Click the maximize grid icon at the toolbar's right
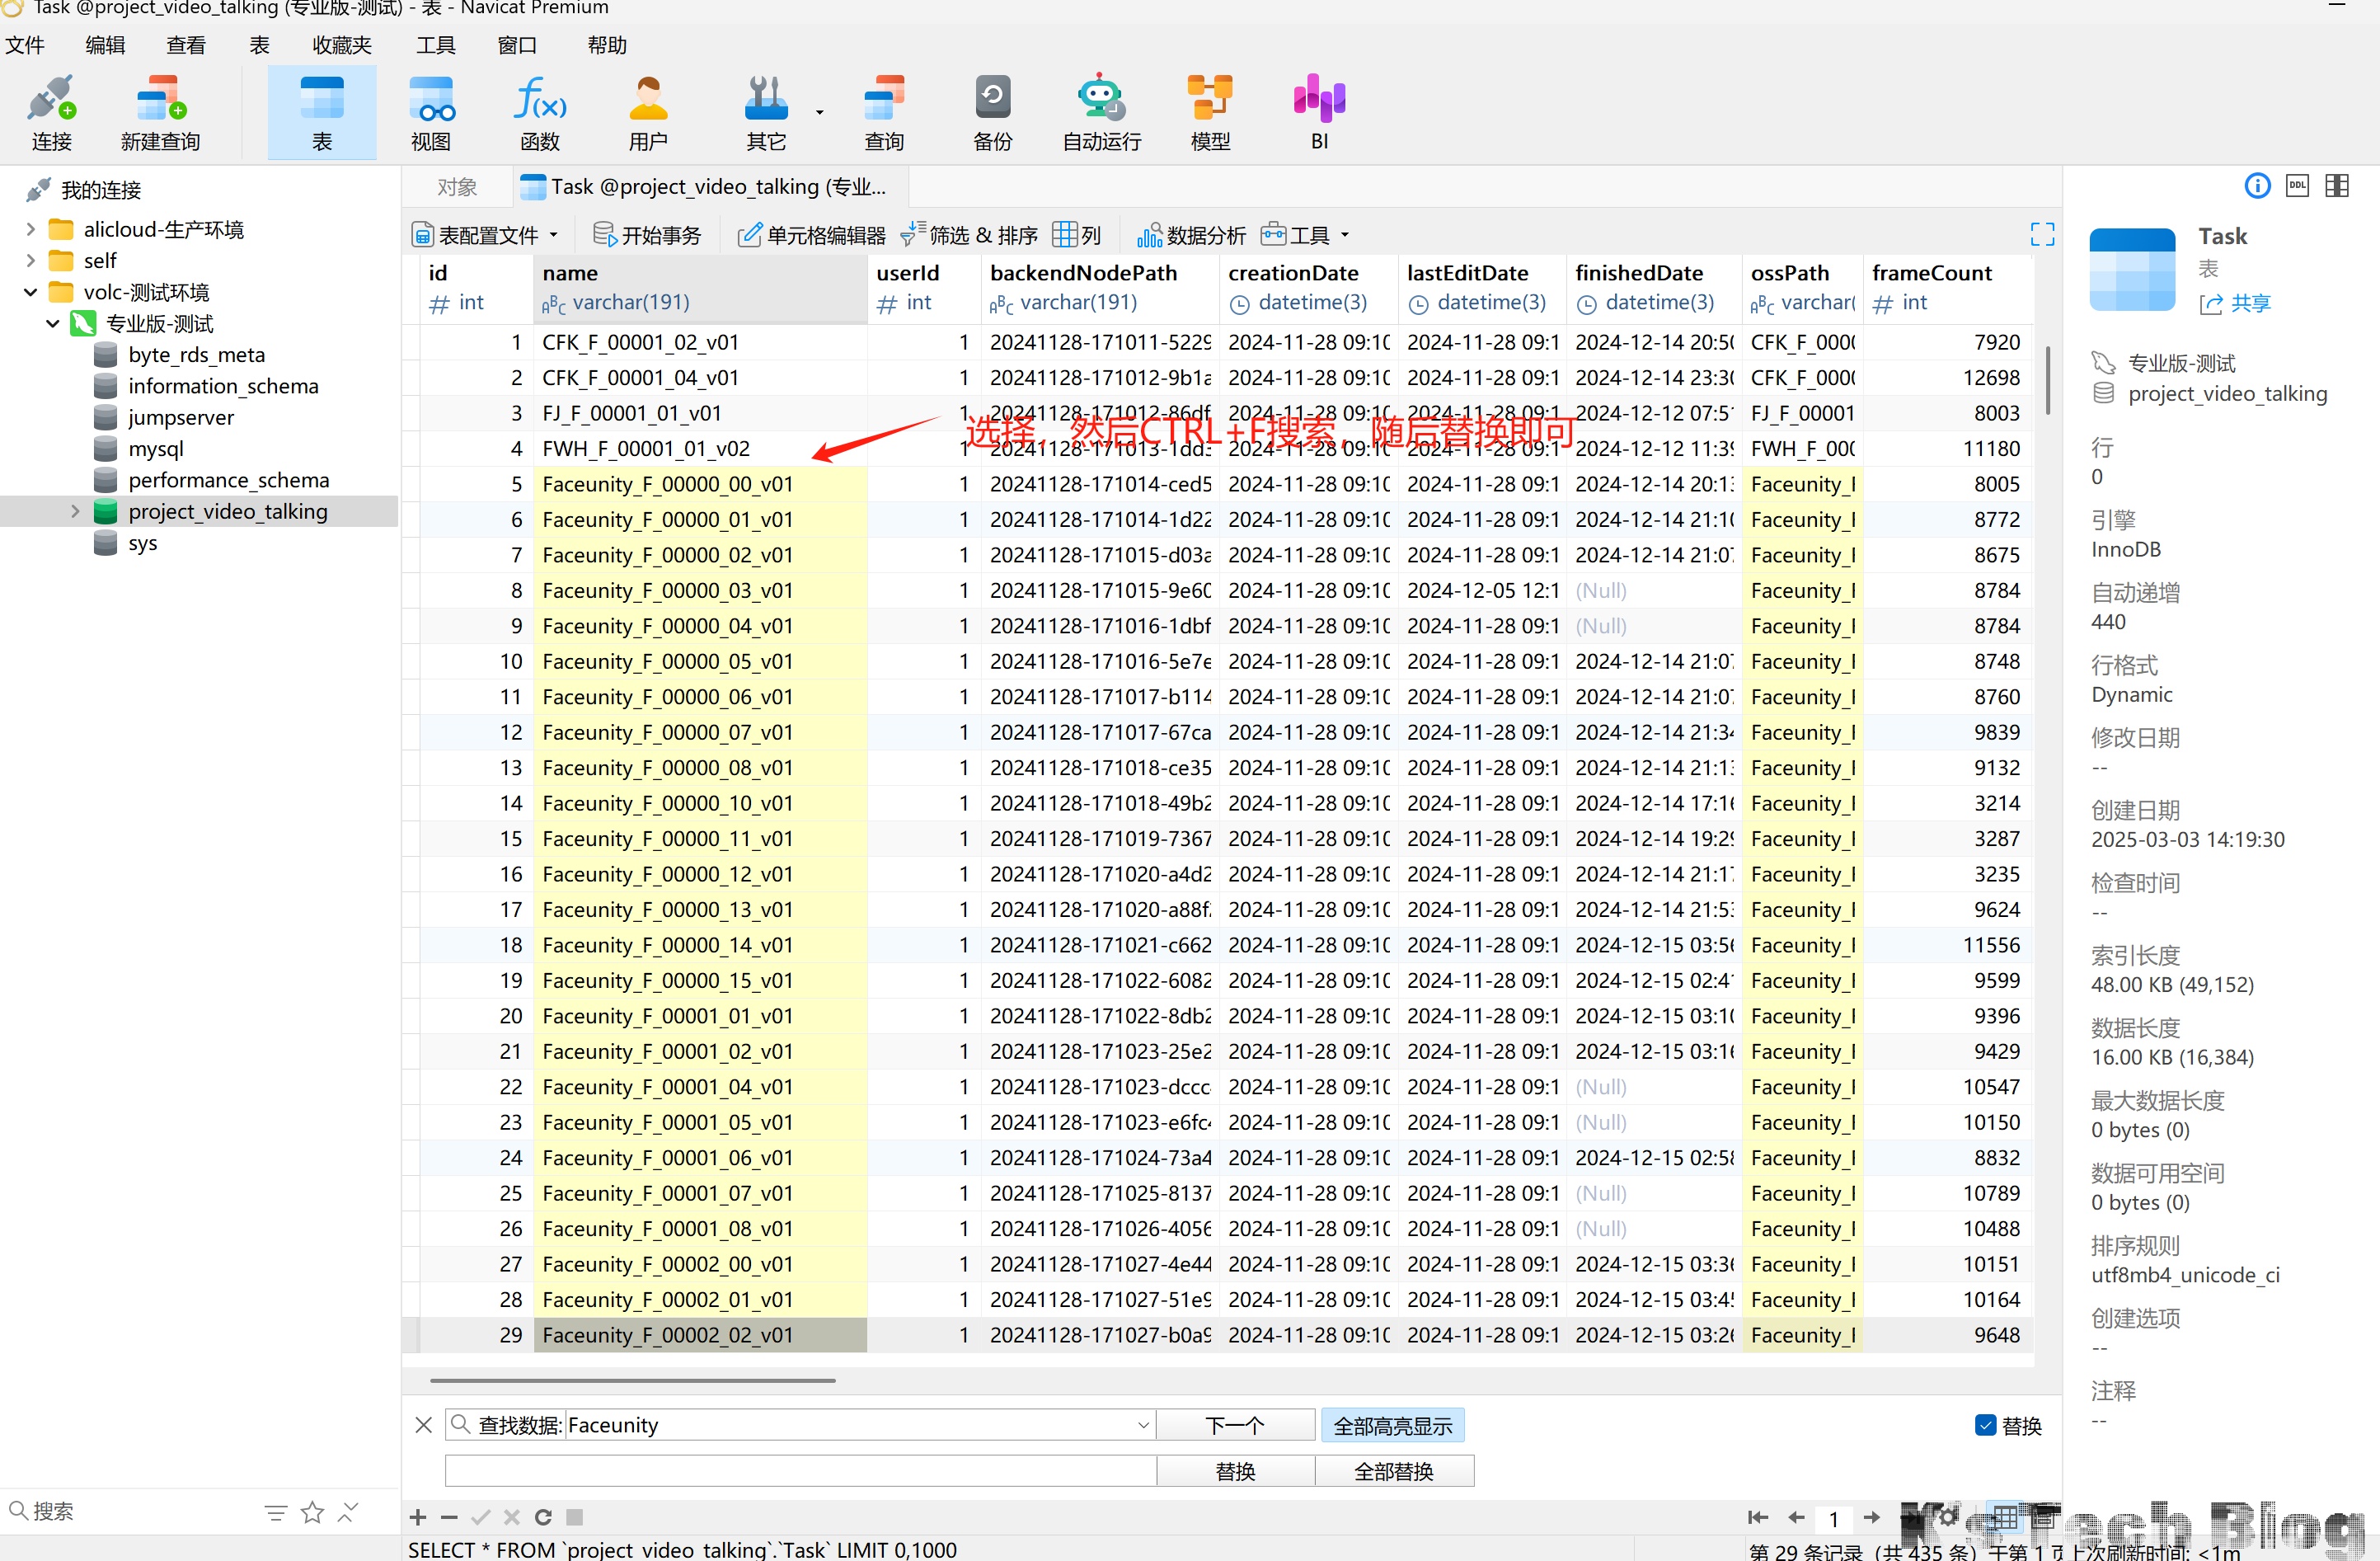2380x1561 pixels. point(2042,234)
